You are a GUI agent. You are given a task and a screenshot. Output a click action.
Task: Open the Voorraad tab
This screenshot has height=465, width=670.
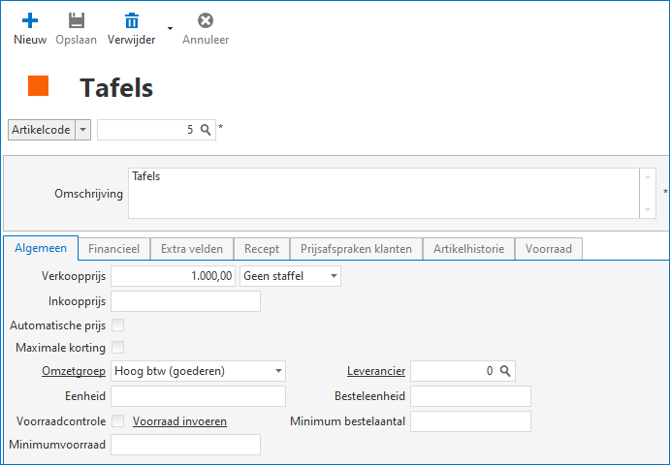[549, 249]
